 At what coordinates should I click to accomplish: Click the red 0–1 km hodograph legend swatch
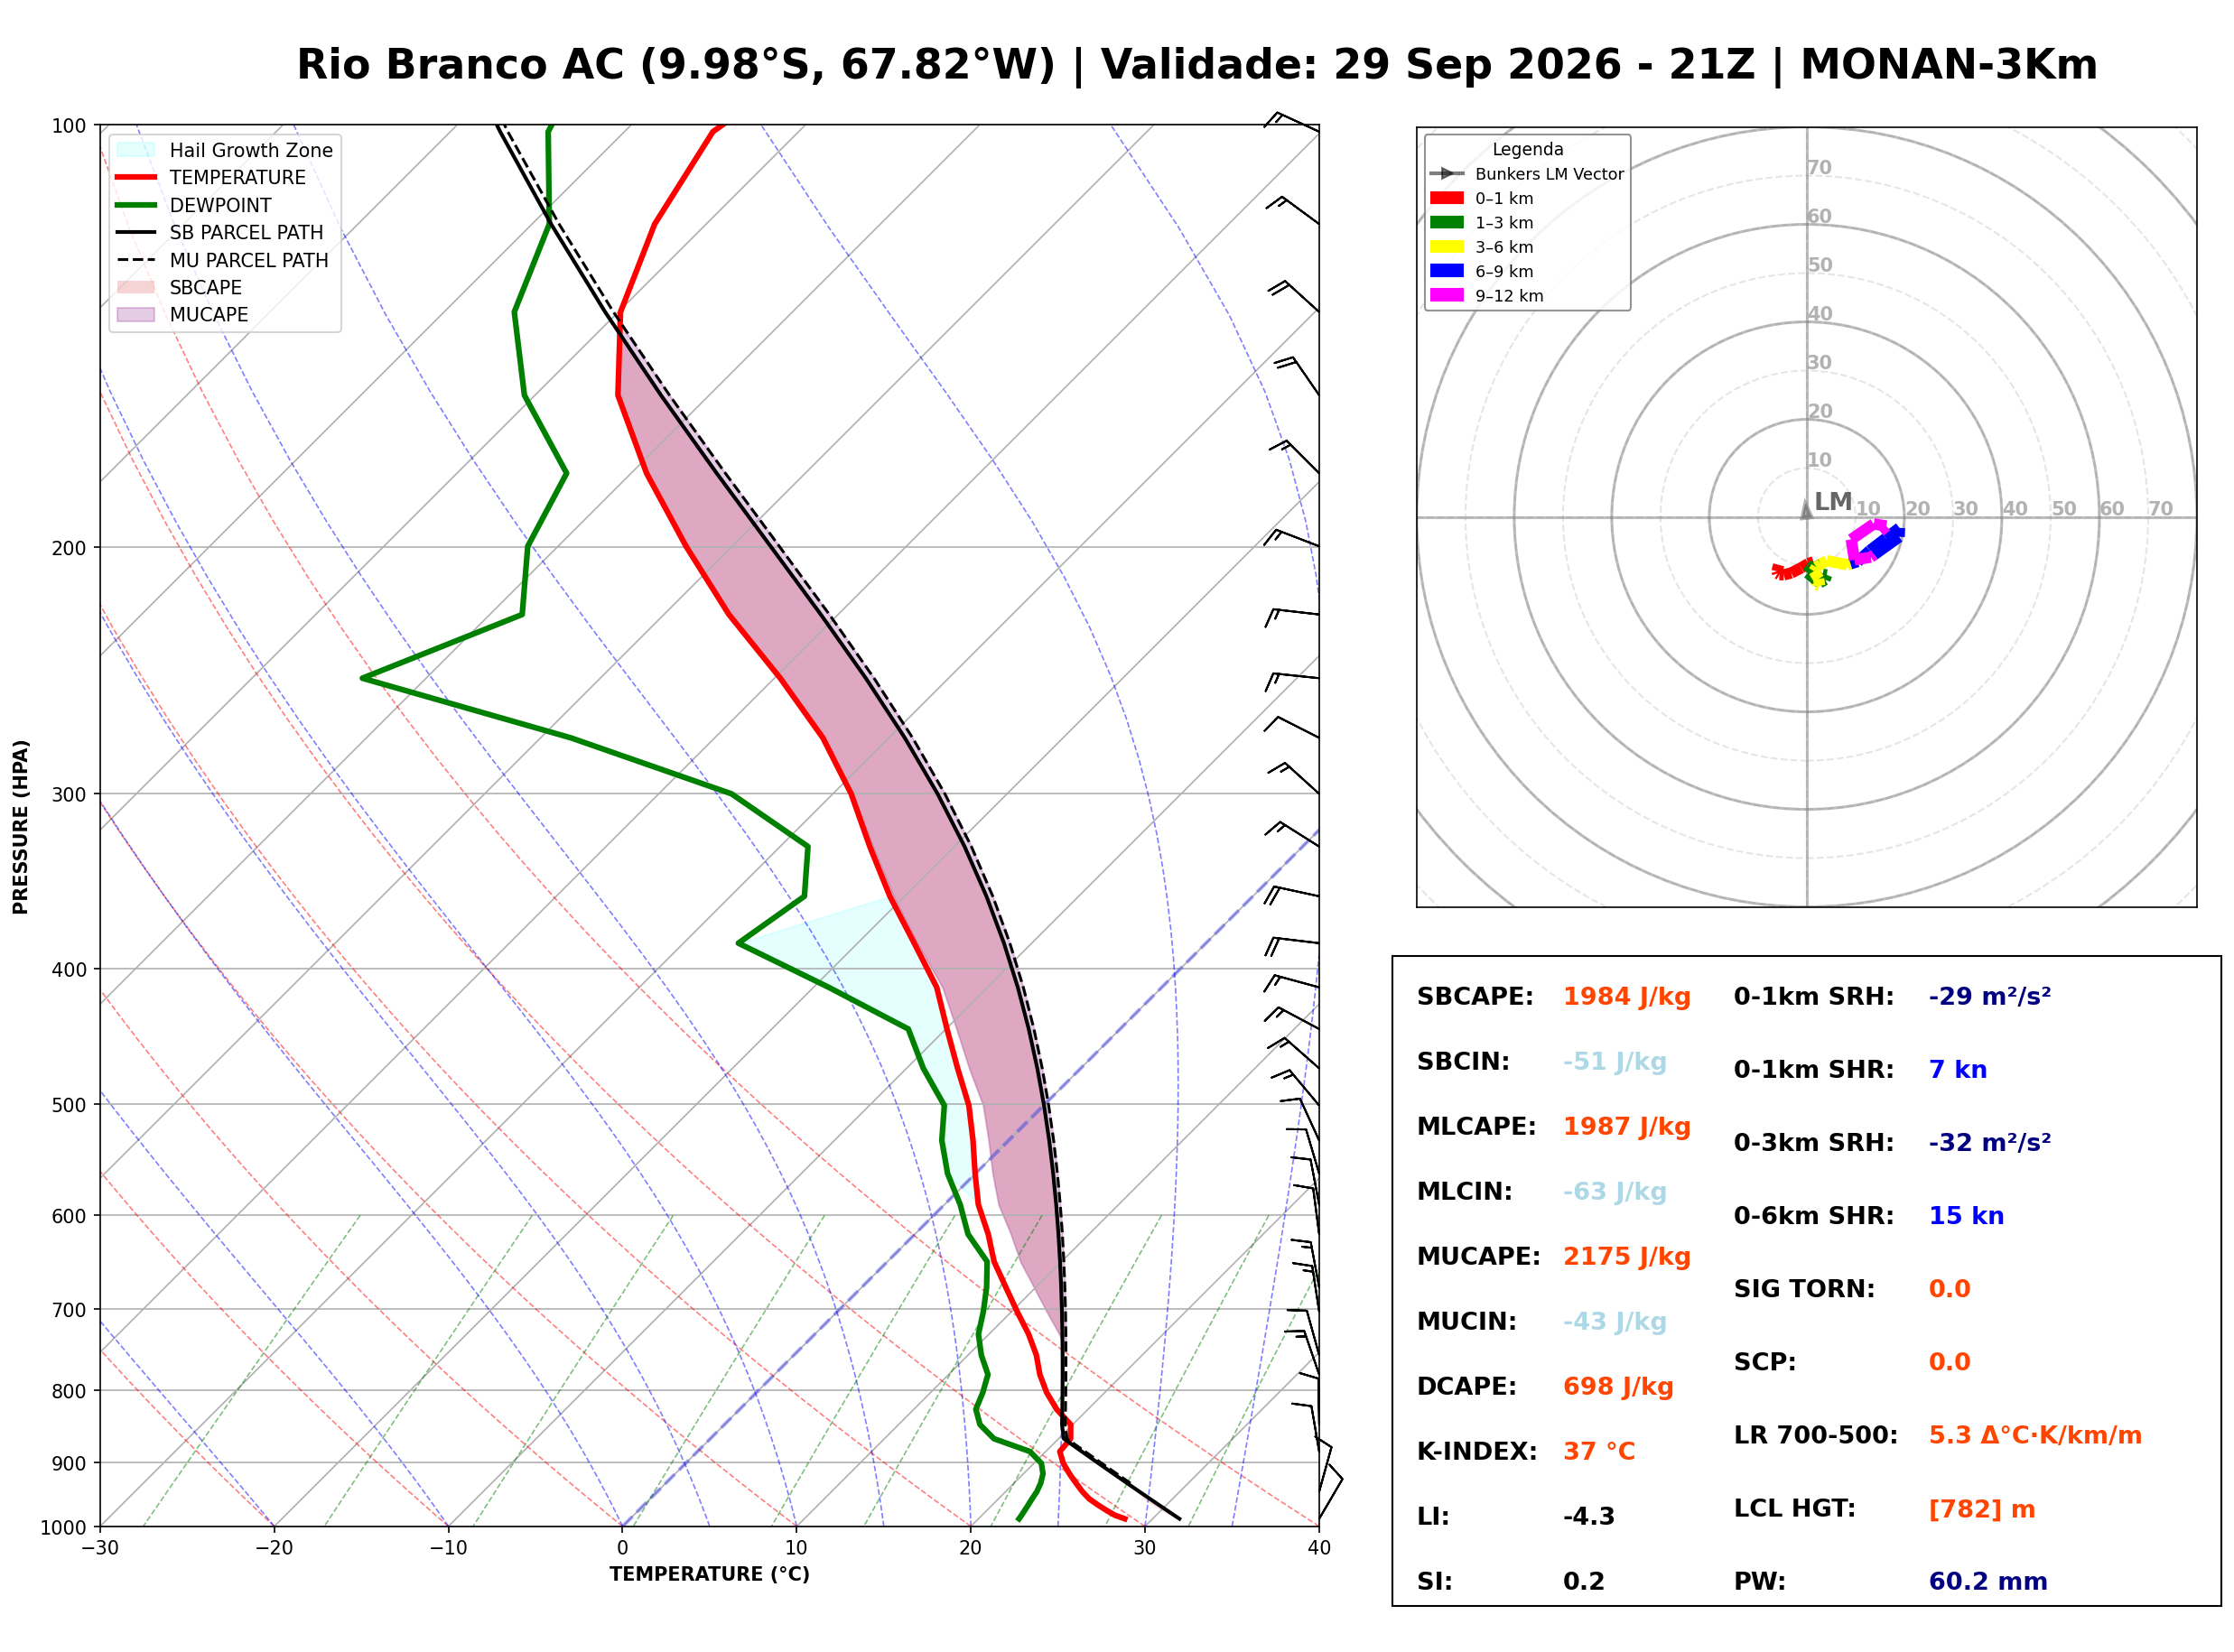[1447, 198]
